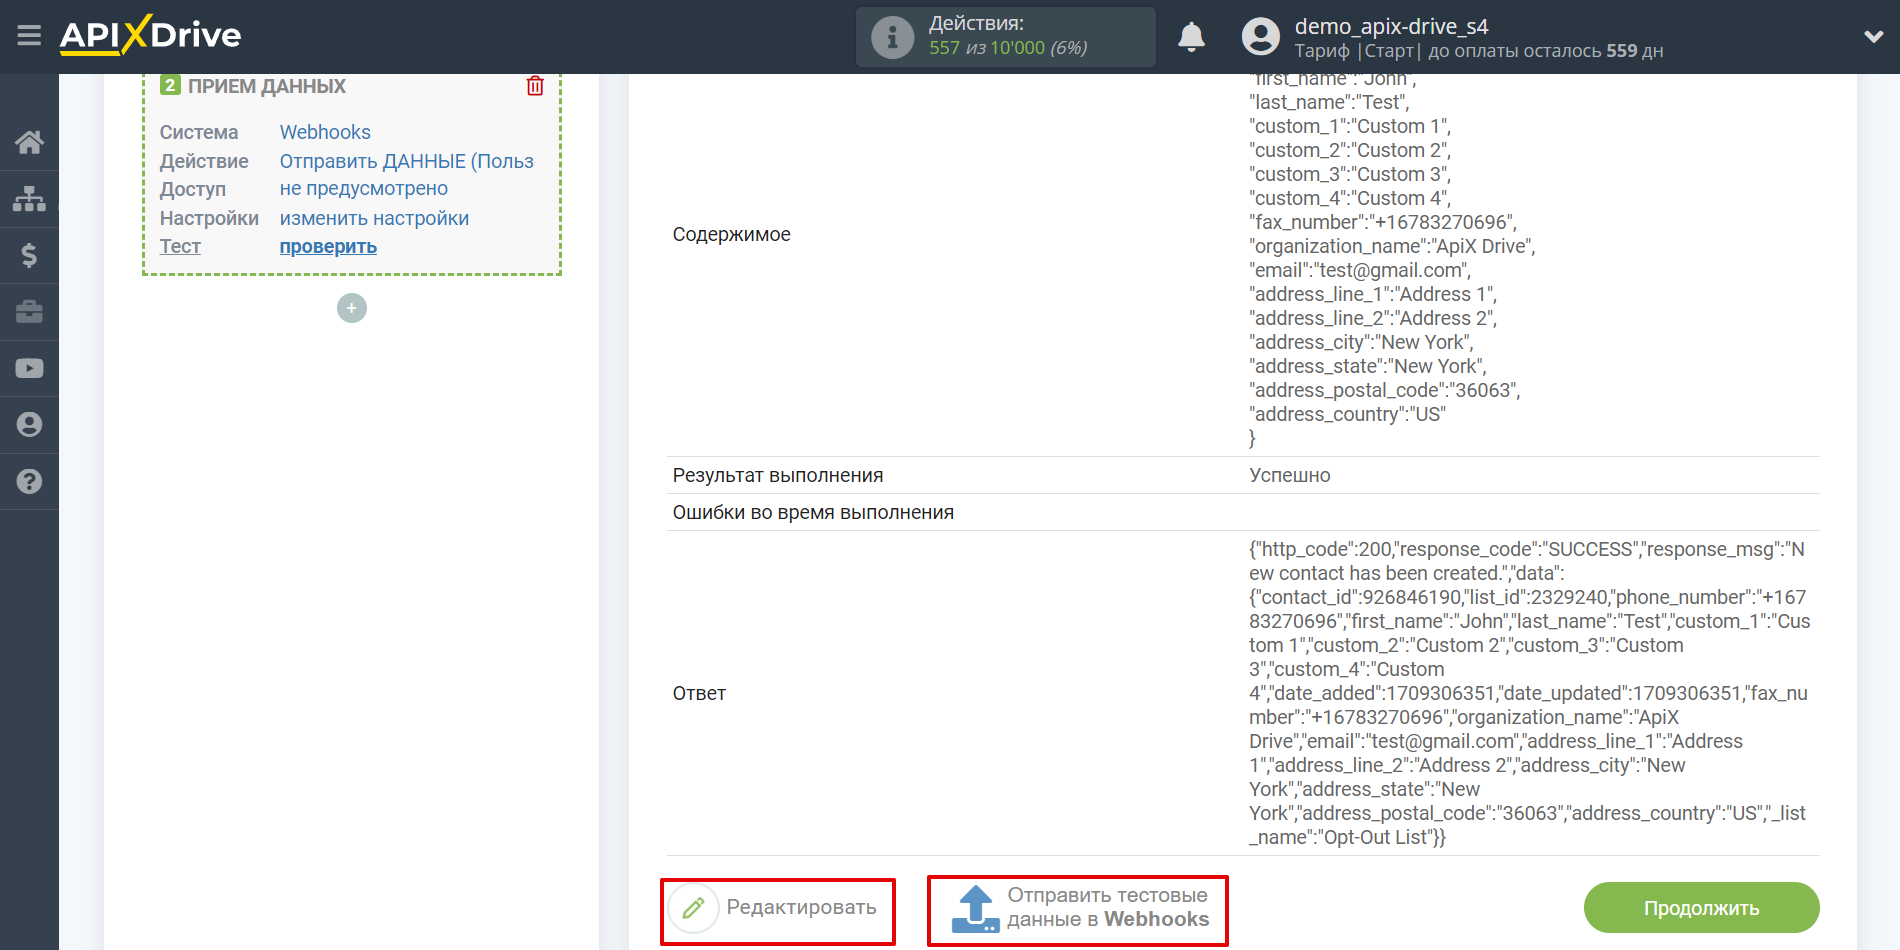Viewport: 1900px width, 950px height.
Task: Open the Webhooks system link
Action: click(325, 132)
